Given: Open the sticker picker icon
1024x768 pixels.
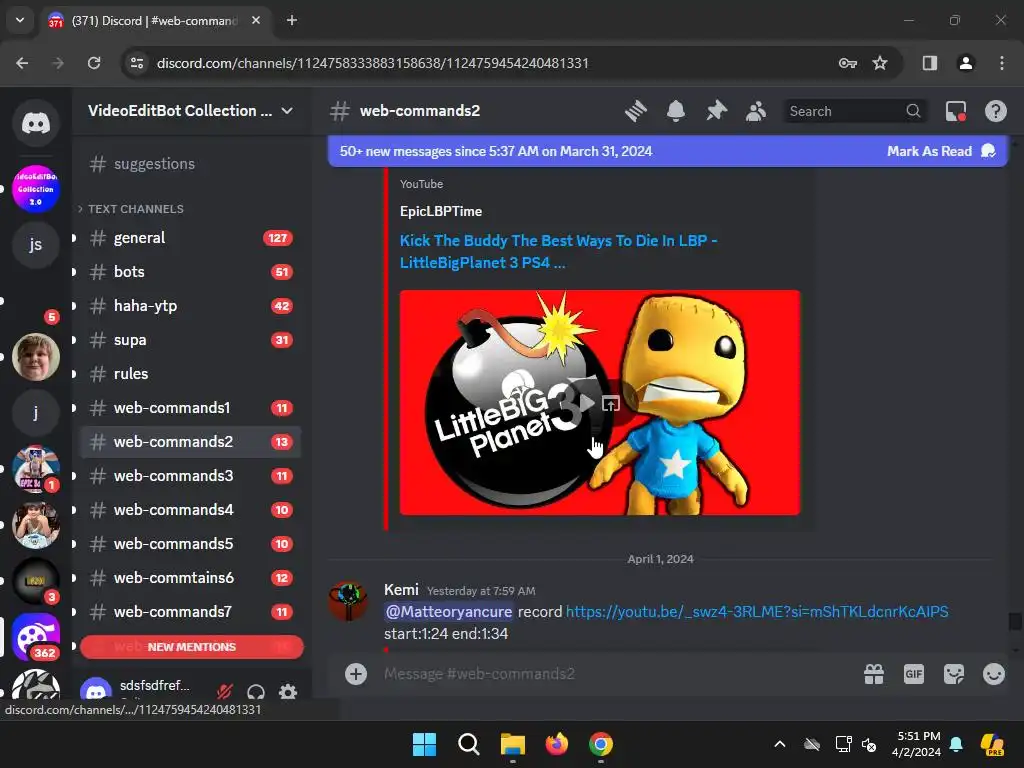Looking at the screenshot, I should point(953,673).
